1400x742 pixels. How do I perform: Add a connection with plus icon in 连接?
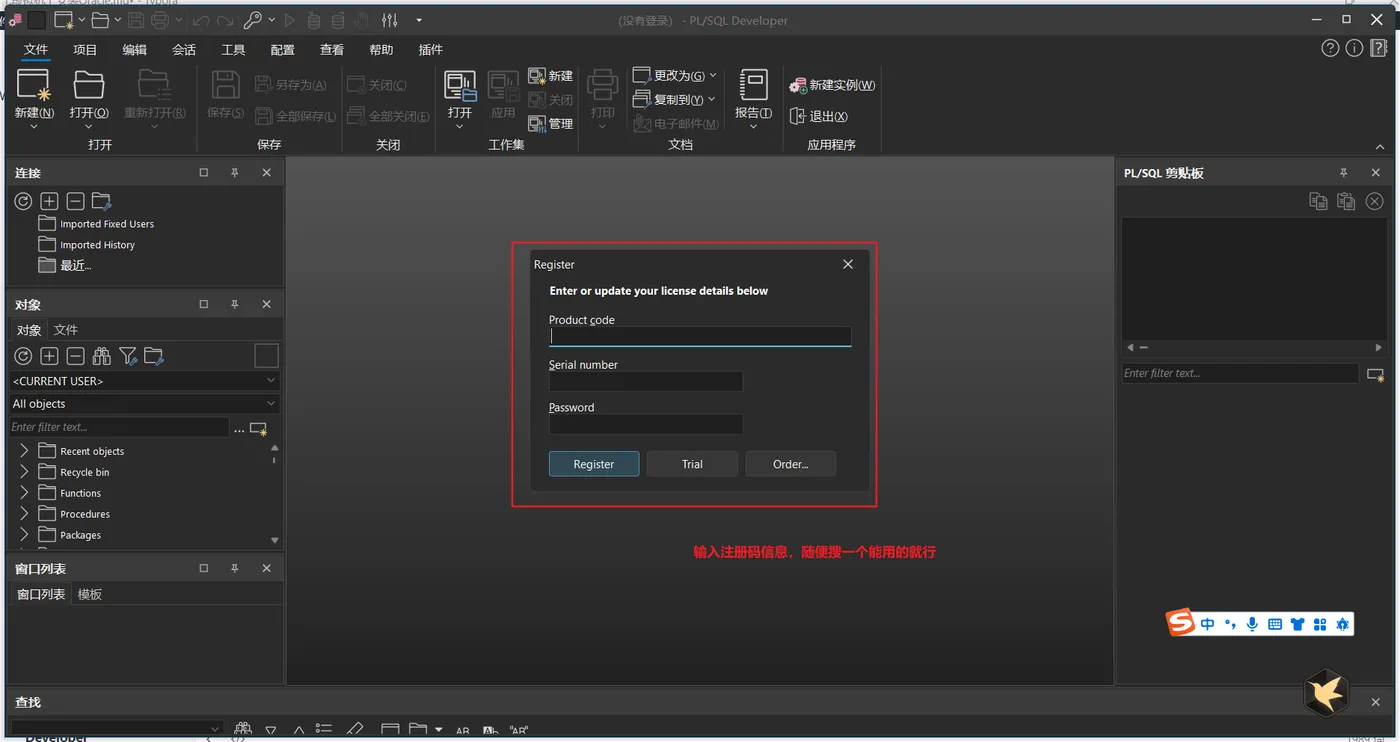coord(49,201)
